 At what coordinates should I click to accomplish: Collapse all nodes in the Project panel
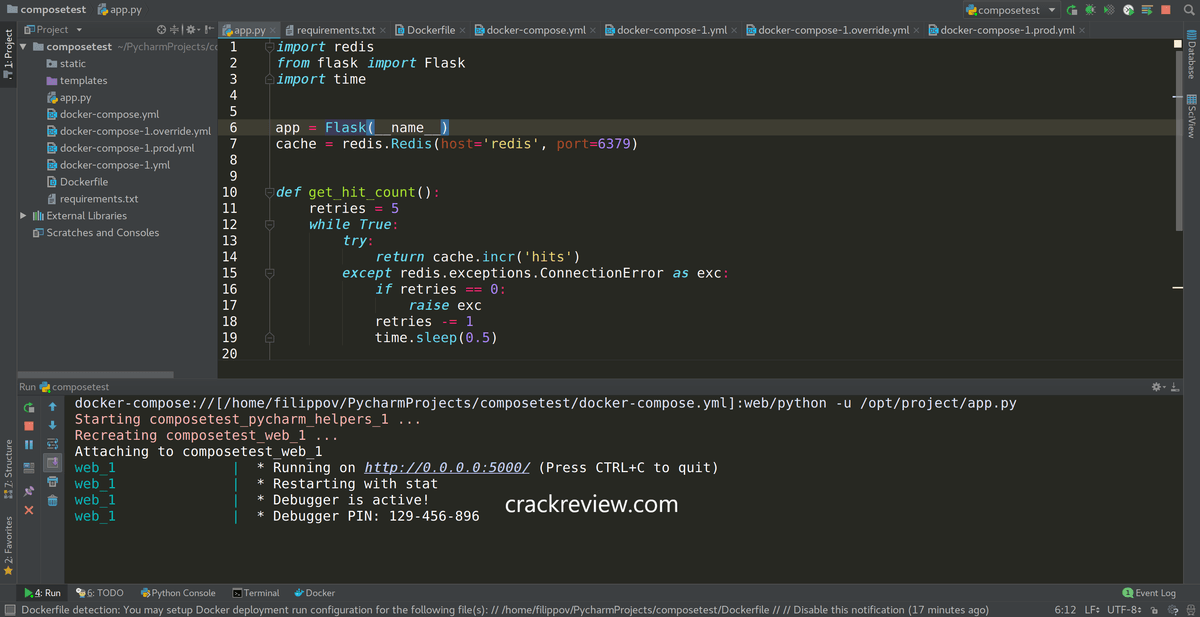pos(174,30)
